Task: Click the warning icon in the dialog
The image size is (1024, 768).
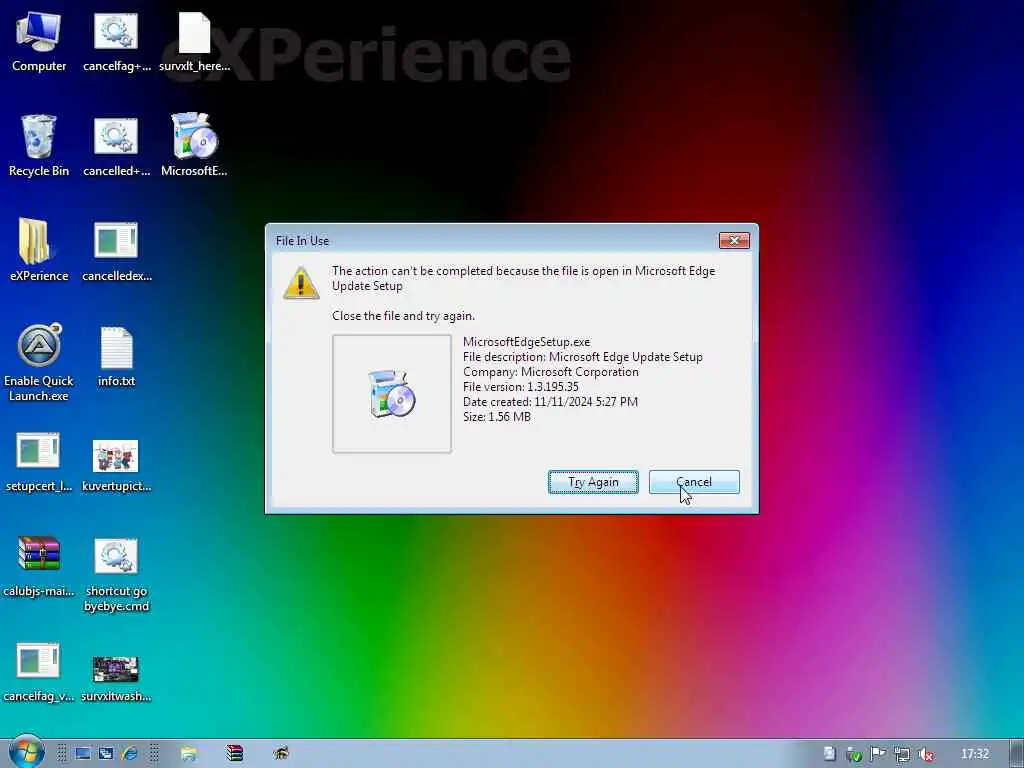Action: point(301,283)
